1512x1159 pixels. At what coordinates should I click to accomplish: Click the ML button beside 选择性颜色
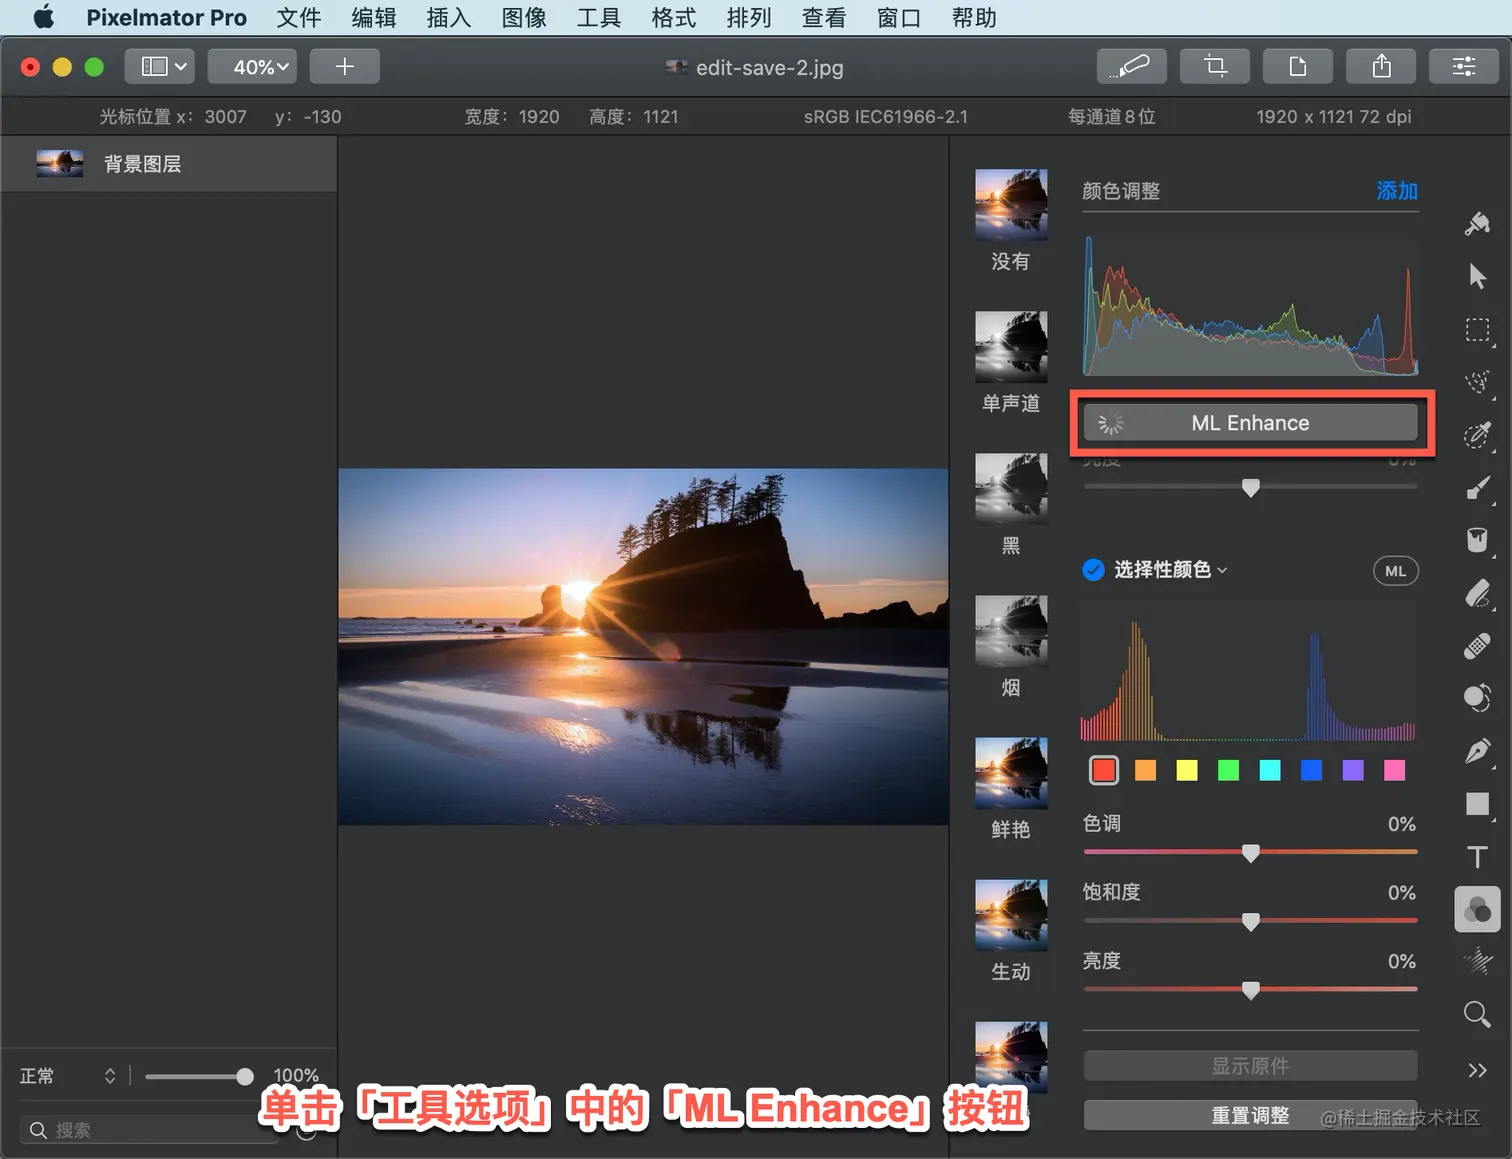pyautogui.click(x=1395, y=571)
